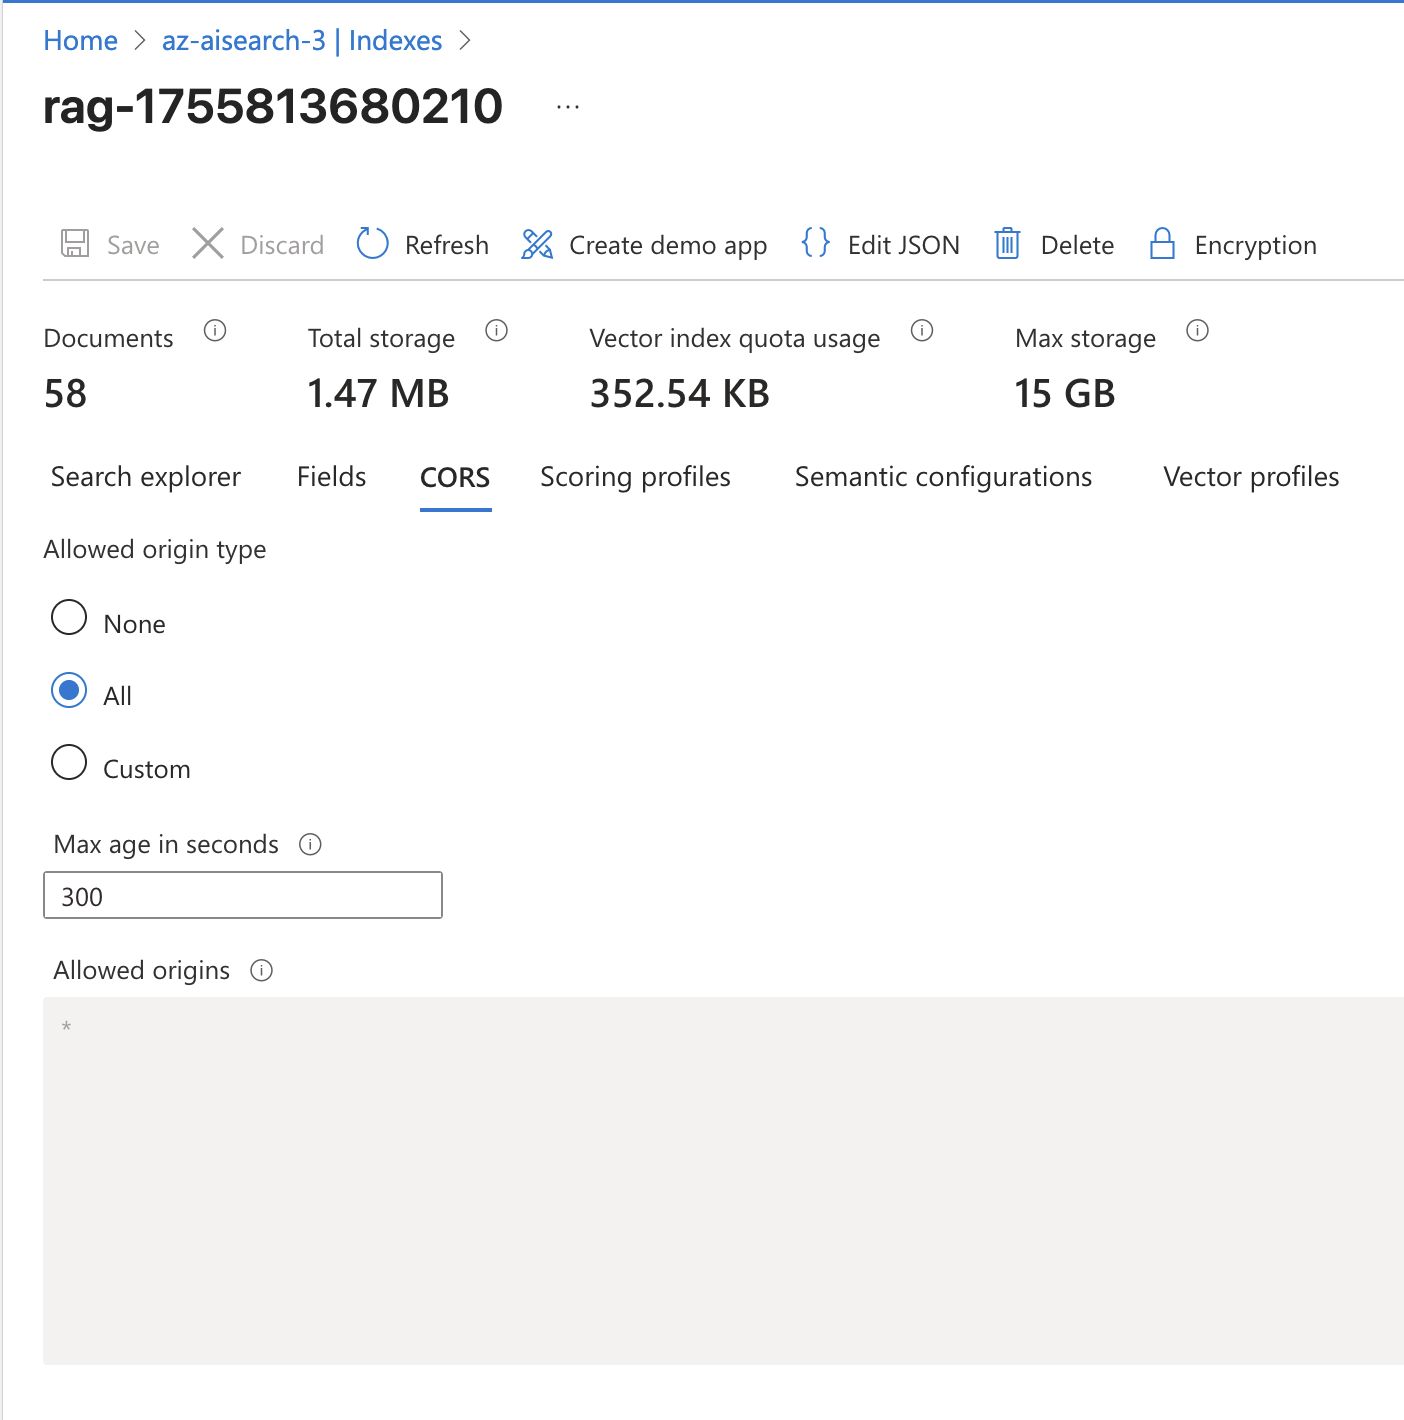The width and height of the screenshot is (1404, 1420).
Task: Switch to the Fields tab
Action: [x=331, y=477]
